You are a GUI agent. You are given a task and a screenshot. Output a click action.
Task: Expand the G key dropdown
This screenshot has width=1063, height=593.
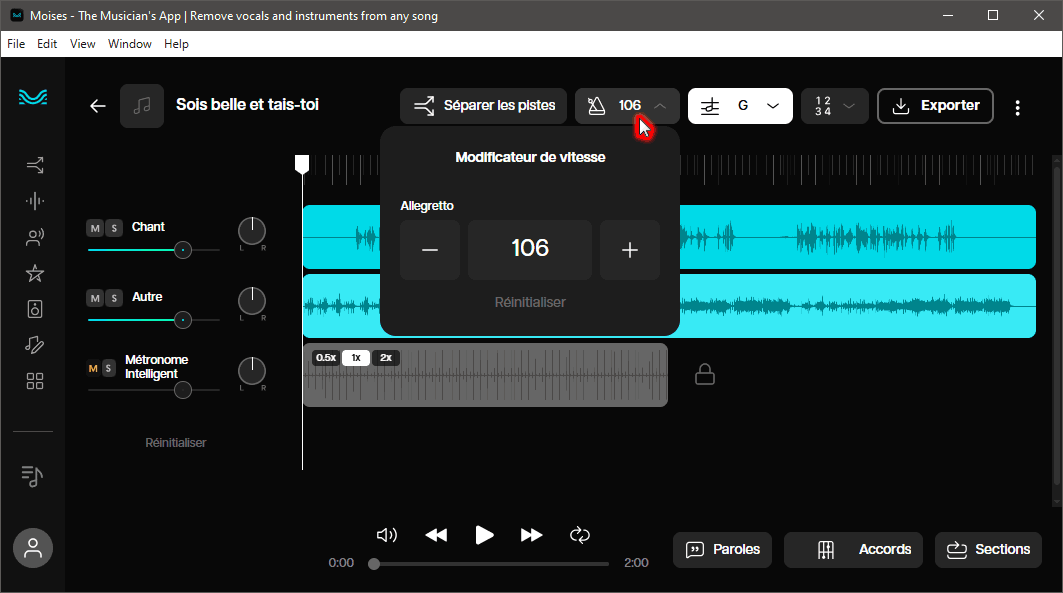coord(773,106)
